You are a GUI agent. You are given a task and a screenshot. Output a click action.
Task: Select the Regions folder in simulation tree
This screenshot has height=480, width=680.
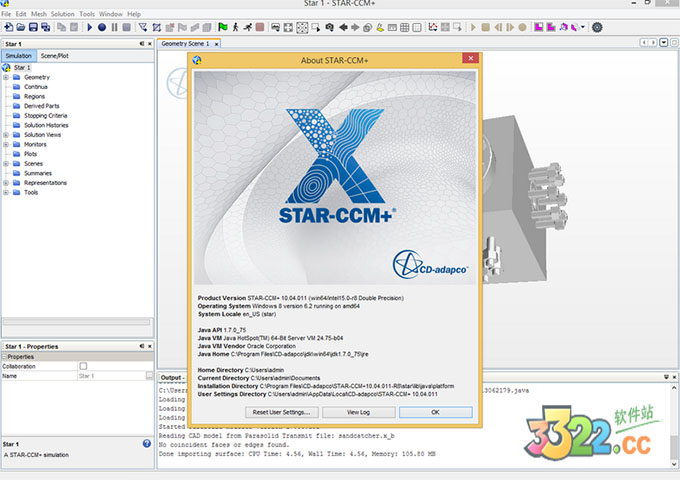coord(35,96)
